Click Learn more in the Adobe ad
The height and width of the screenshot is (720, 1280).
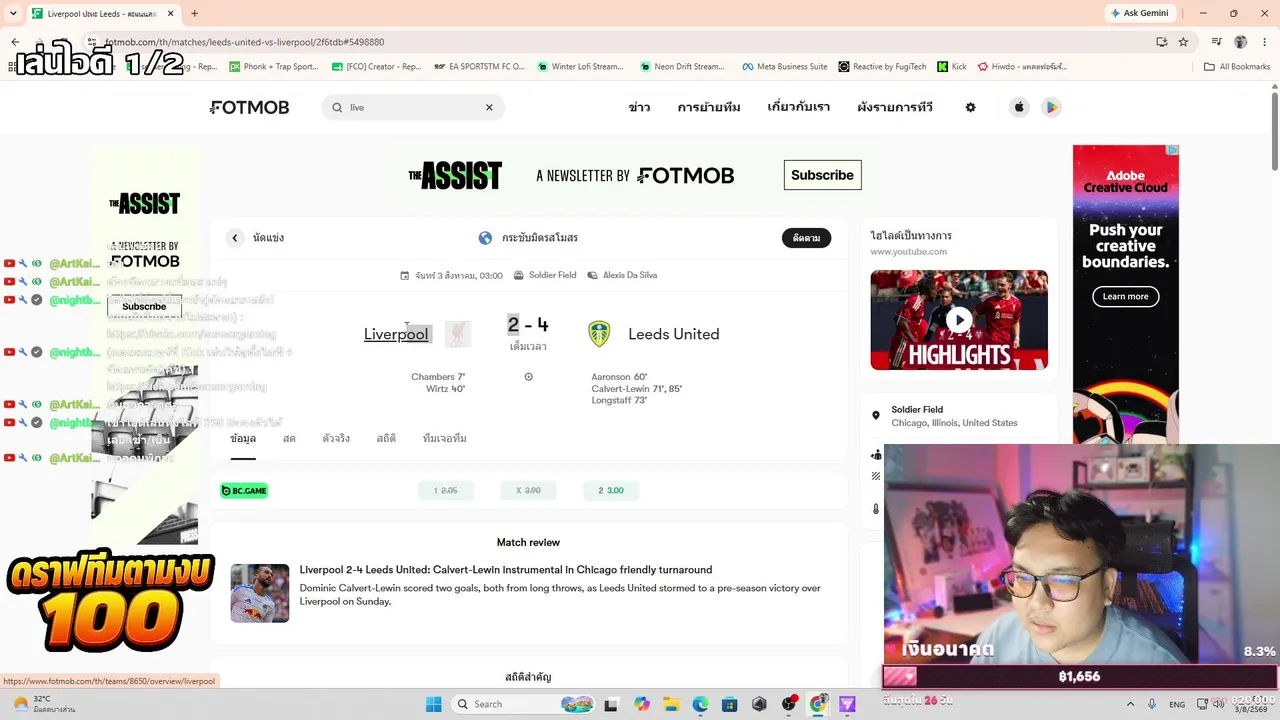pos(1125,296)
